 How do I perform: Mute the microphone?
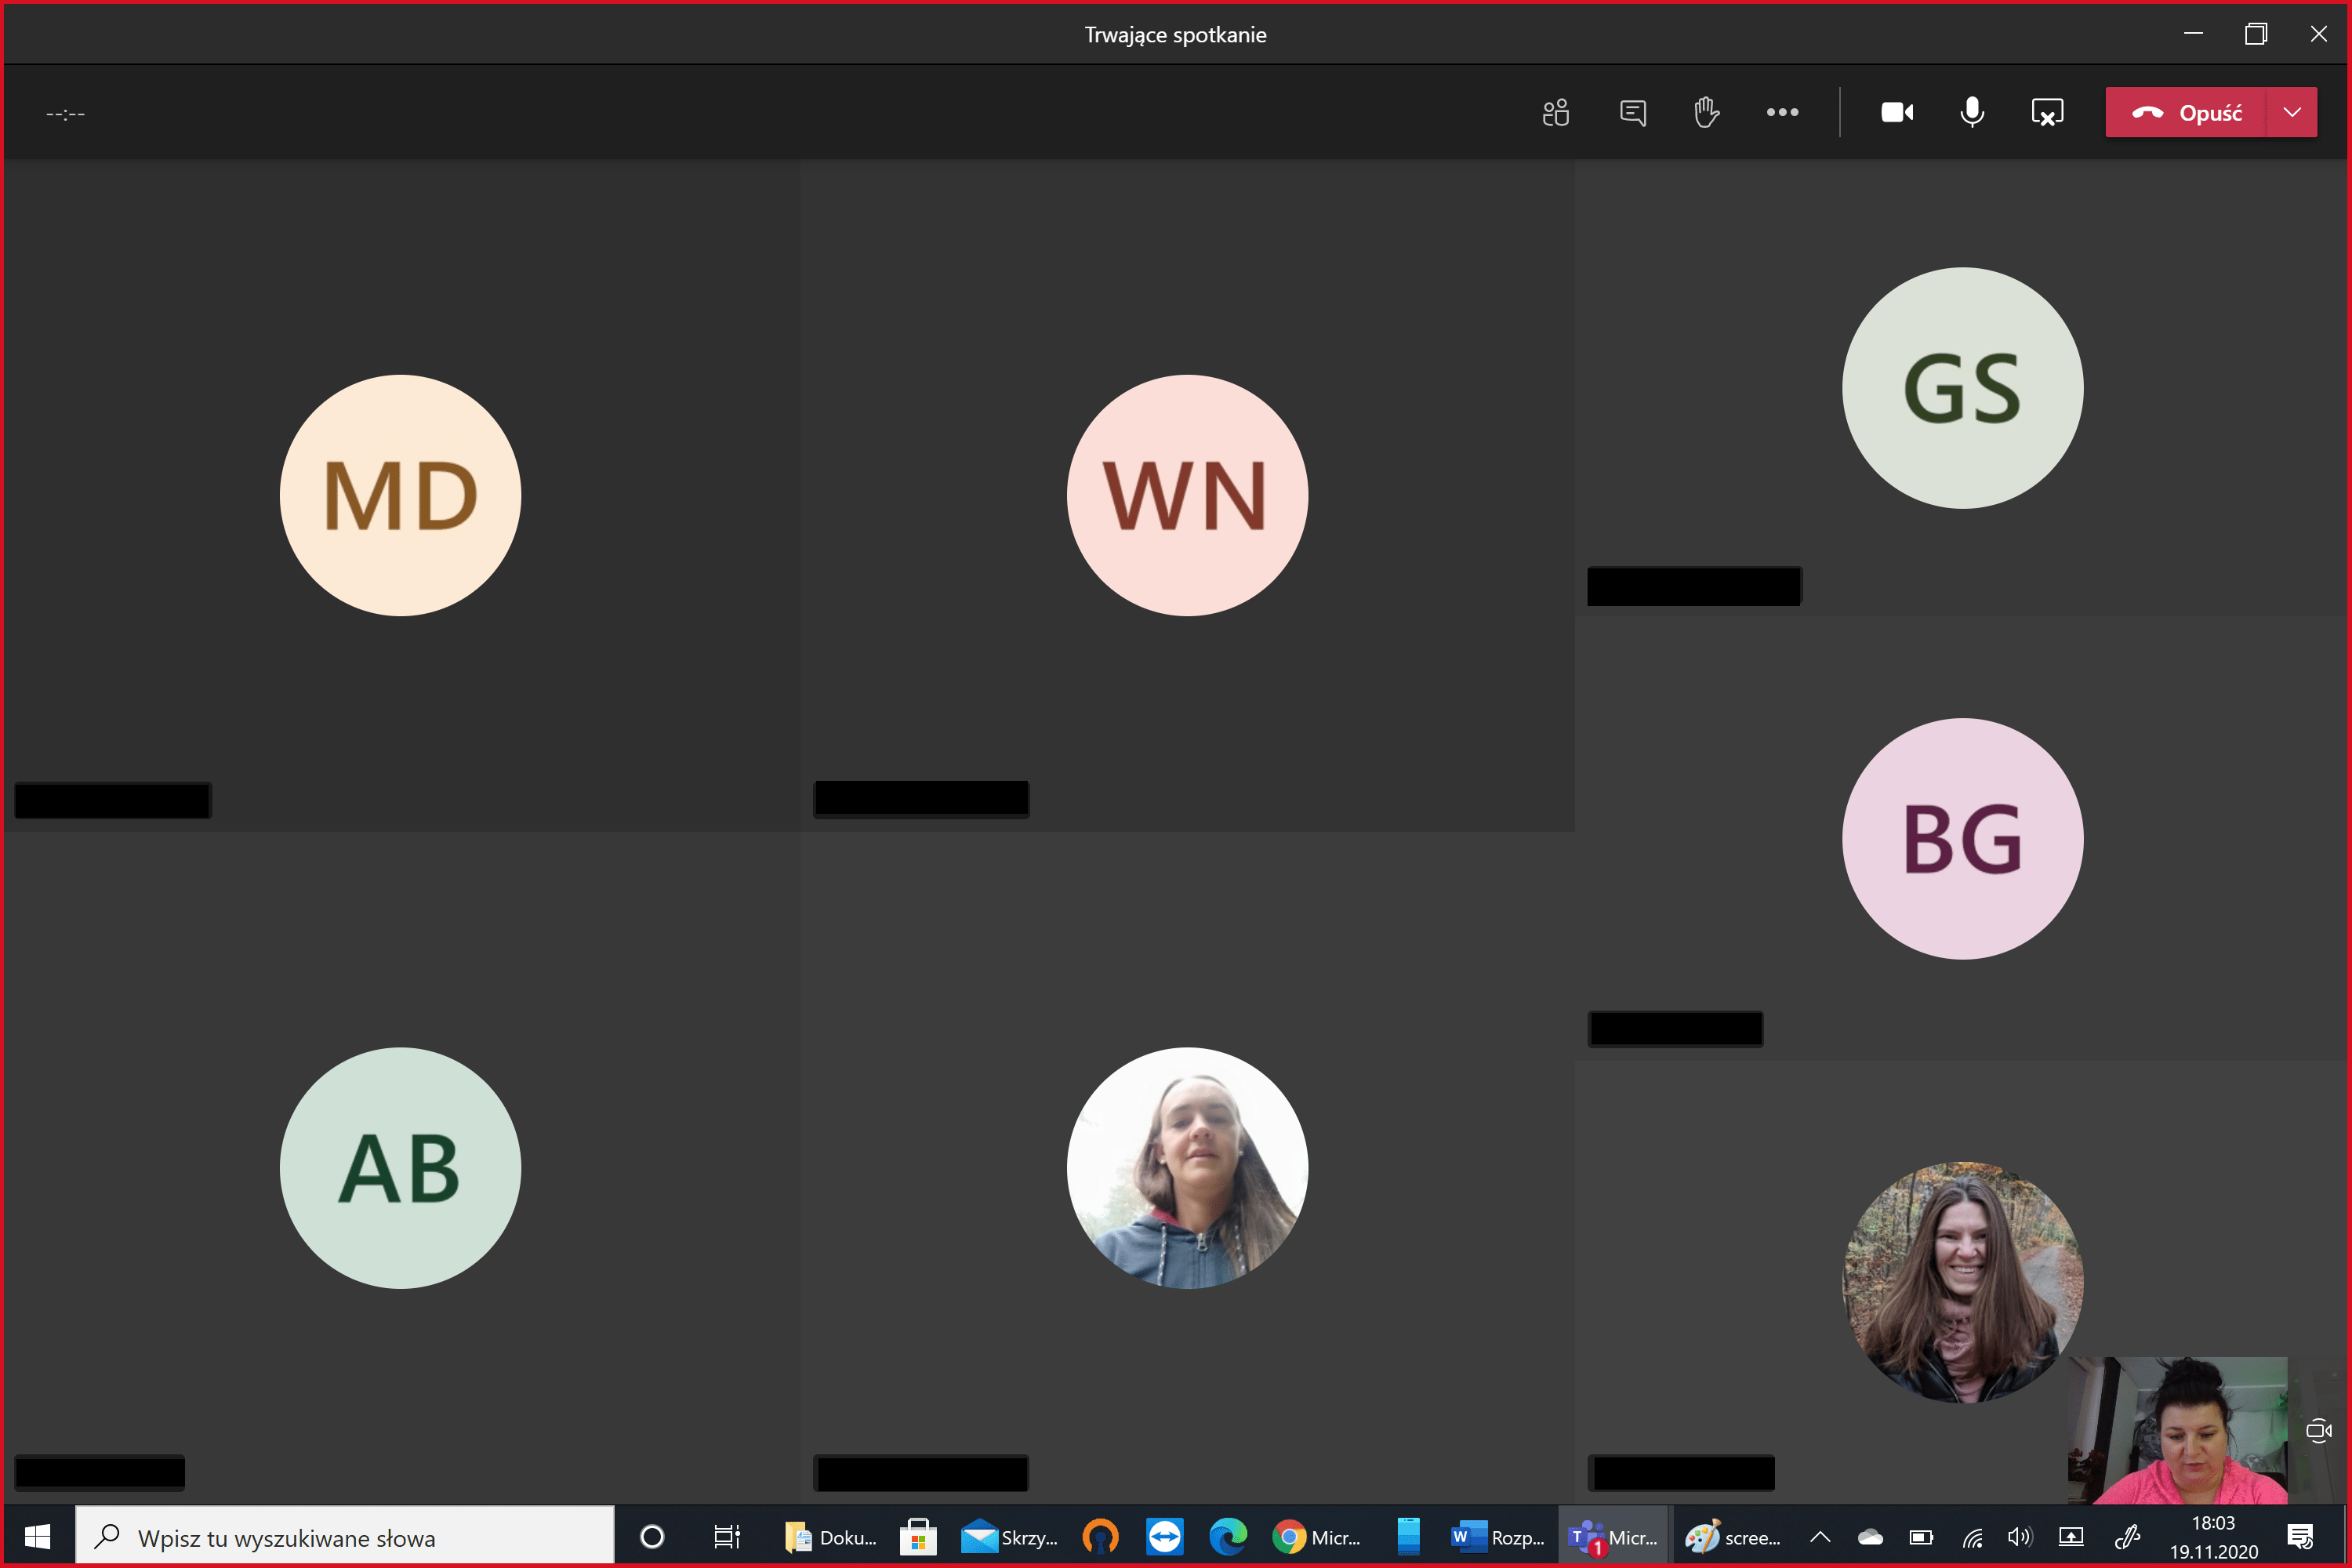[1972, 112]
